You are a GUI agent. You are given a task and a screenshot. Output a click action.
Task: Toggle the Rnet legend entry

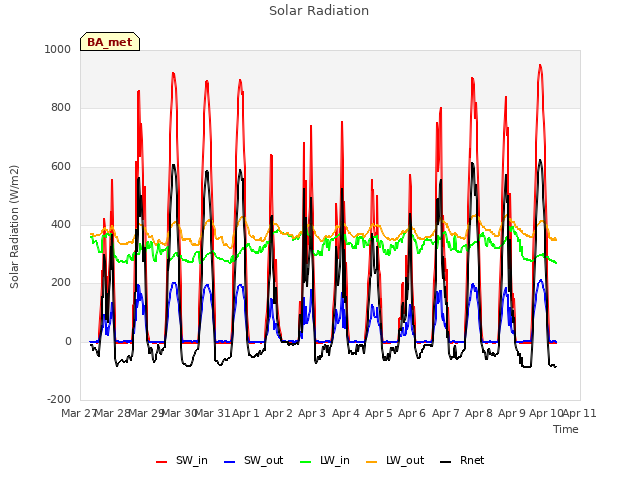[462, 461]
